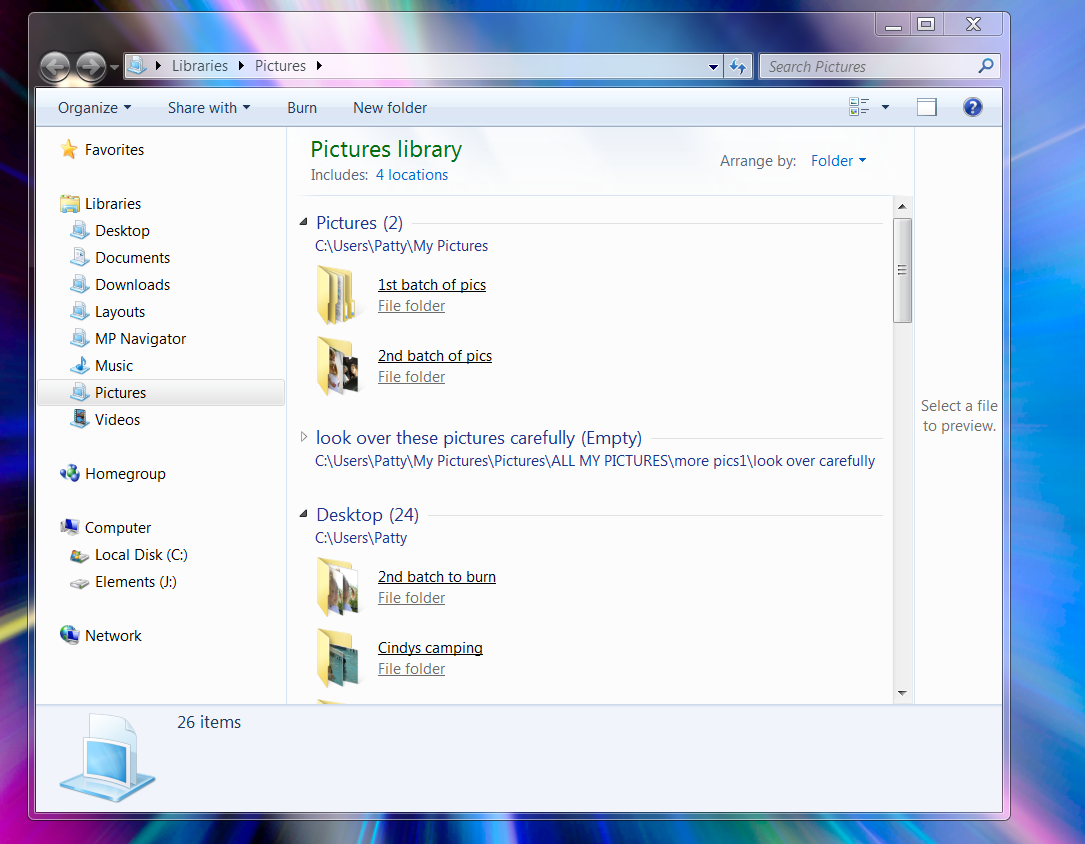
Task: Click the Cindys camping folder thumbnail
Action: point(337,658)
